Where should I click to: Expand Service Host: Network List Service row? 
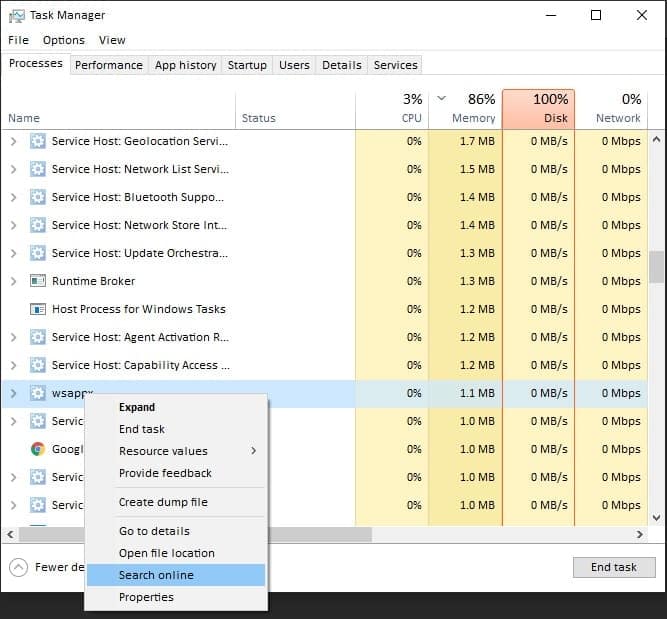tap(14, 169)
